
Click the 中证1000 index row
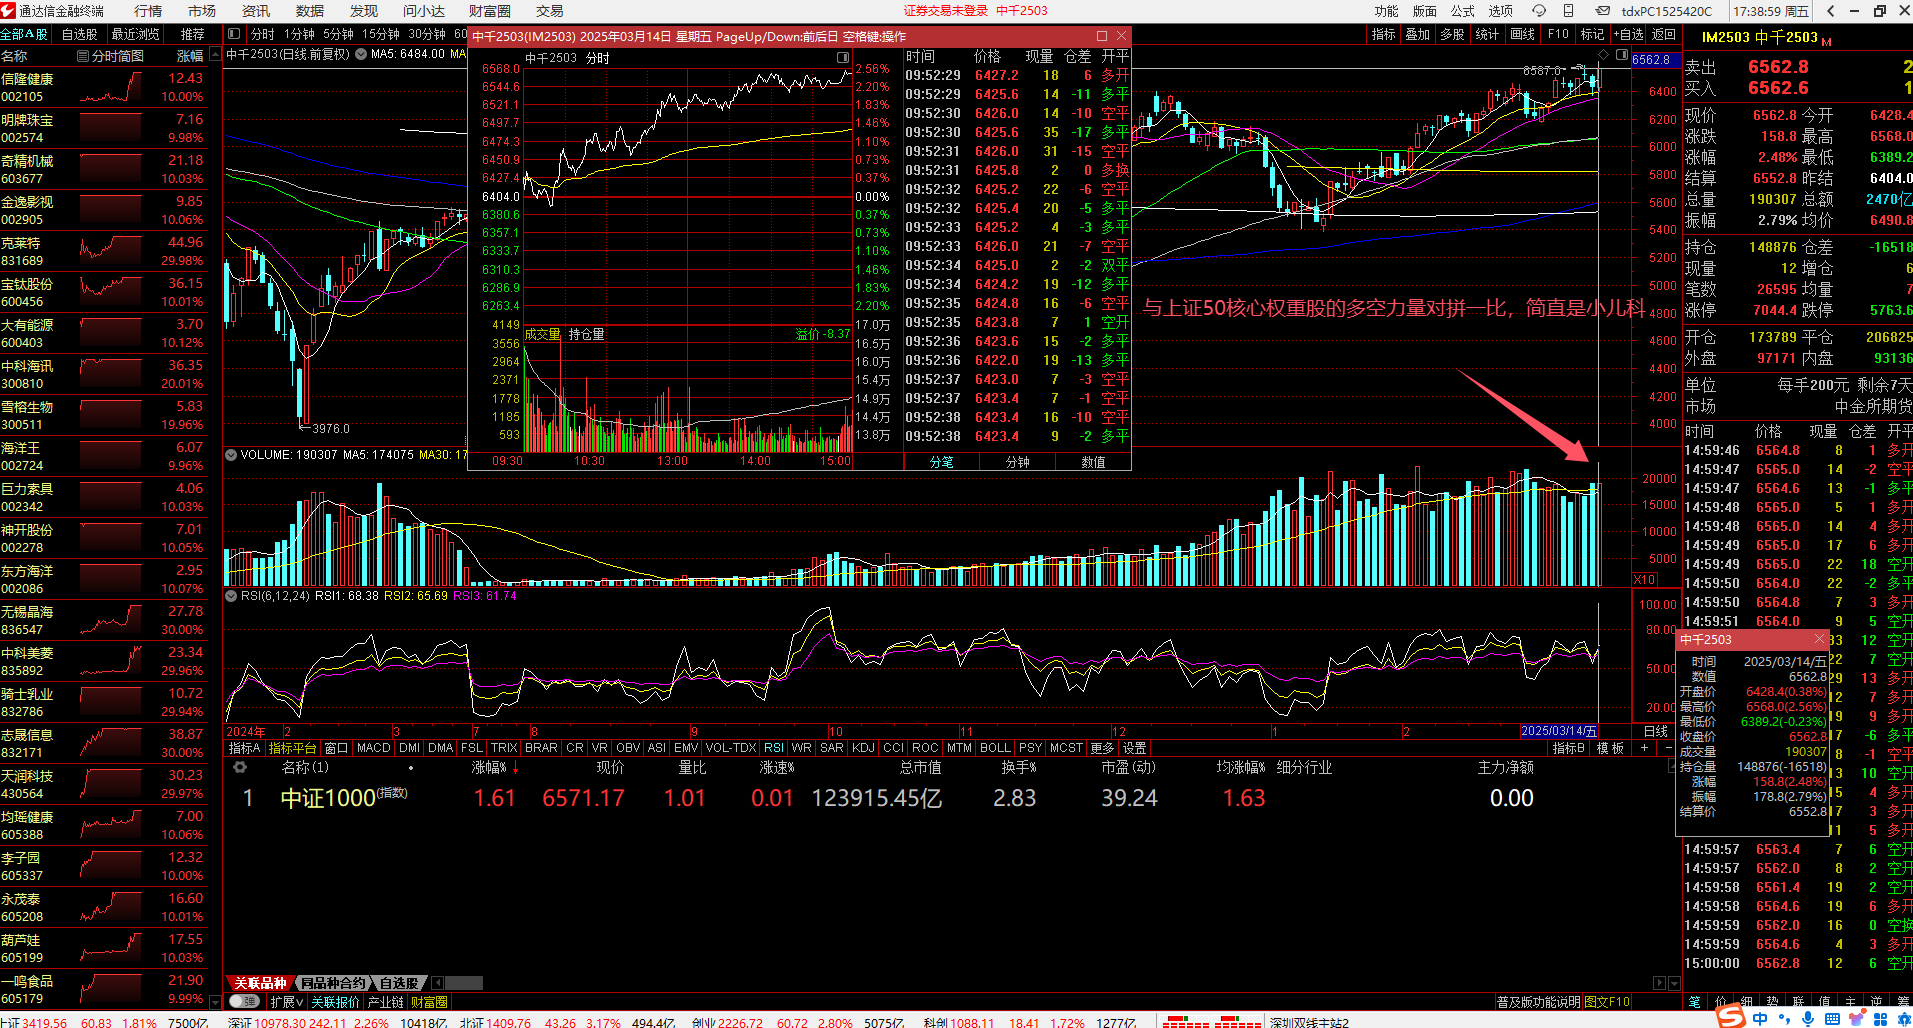pos(950,798)
